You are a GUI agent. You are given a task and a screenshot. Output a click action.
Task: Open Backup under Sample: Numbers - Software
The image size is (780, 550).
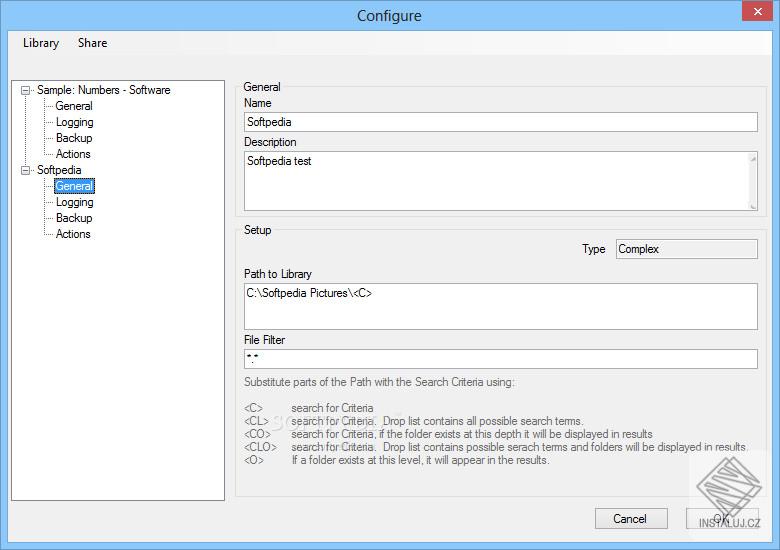(x=74, y=138)
